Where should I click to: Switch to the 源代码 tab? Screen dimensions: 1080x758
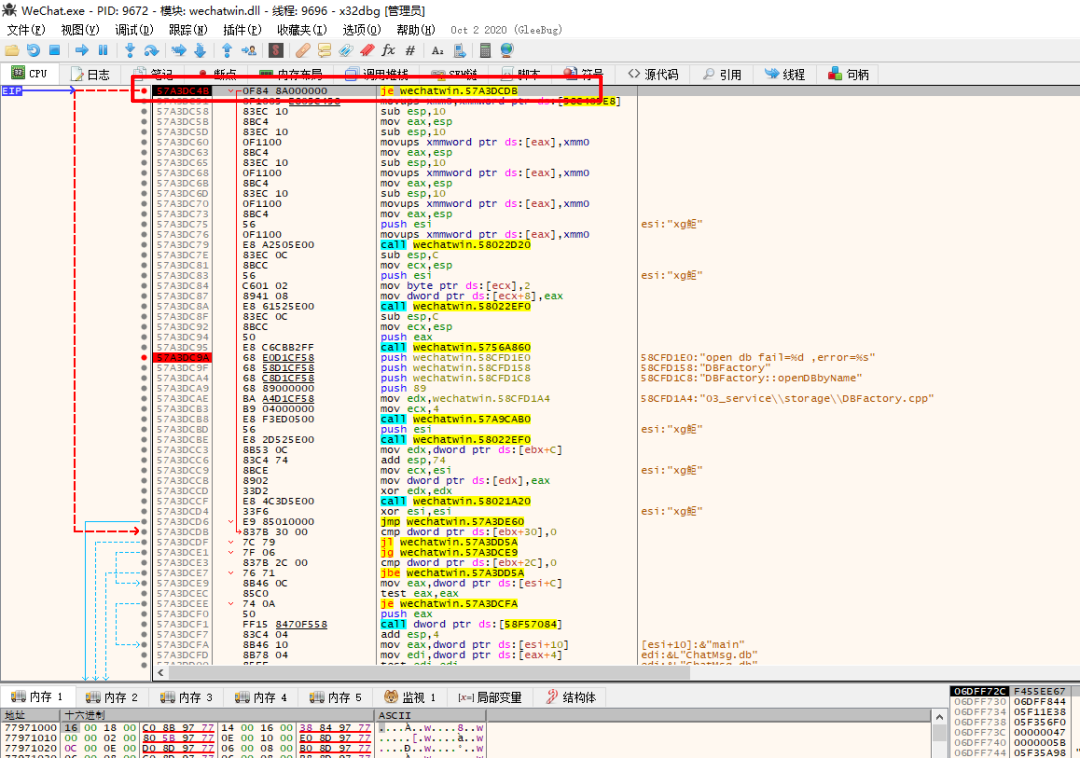click(x=653, y=74)
